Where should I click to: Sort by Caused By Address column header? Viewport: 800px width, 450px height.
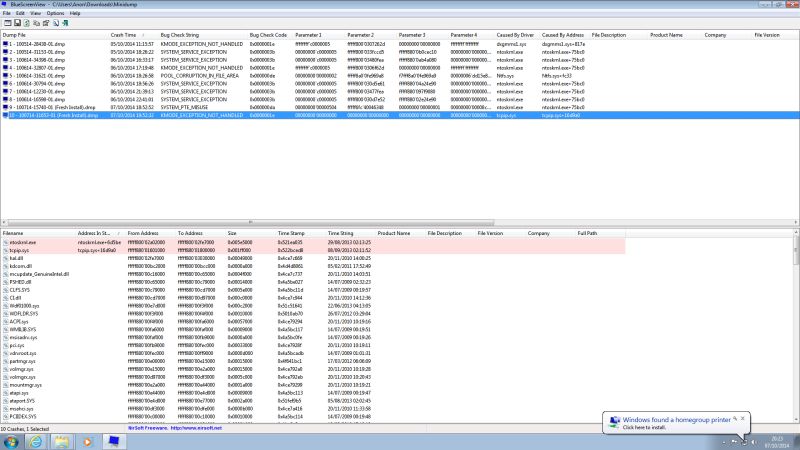click(564, 35)
